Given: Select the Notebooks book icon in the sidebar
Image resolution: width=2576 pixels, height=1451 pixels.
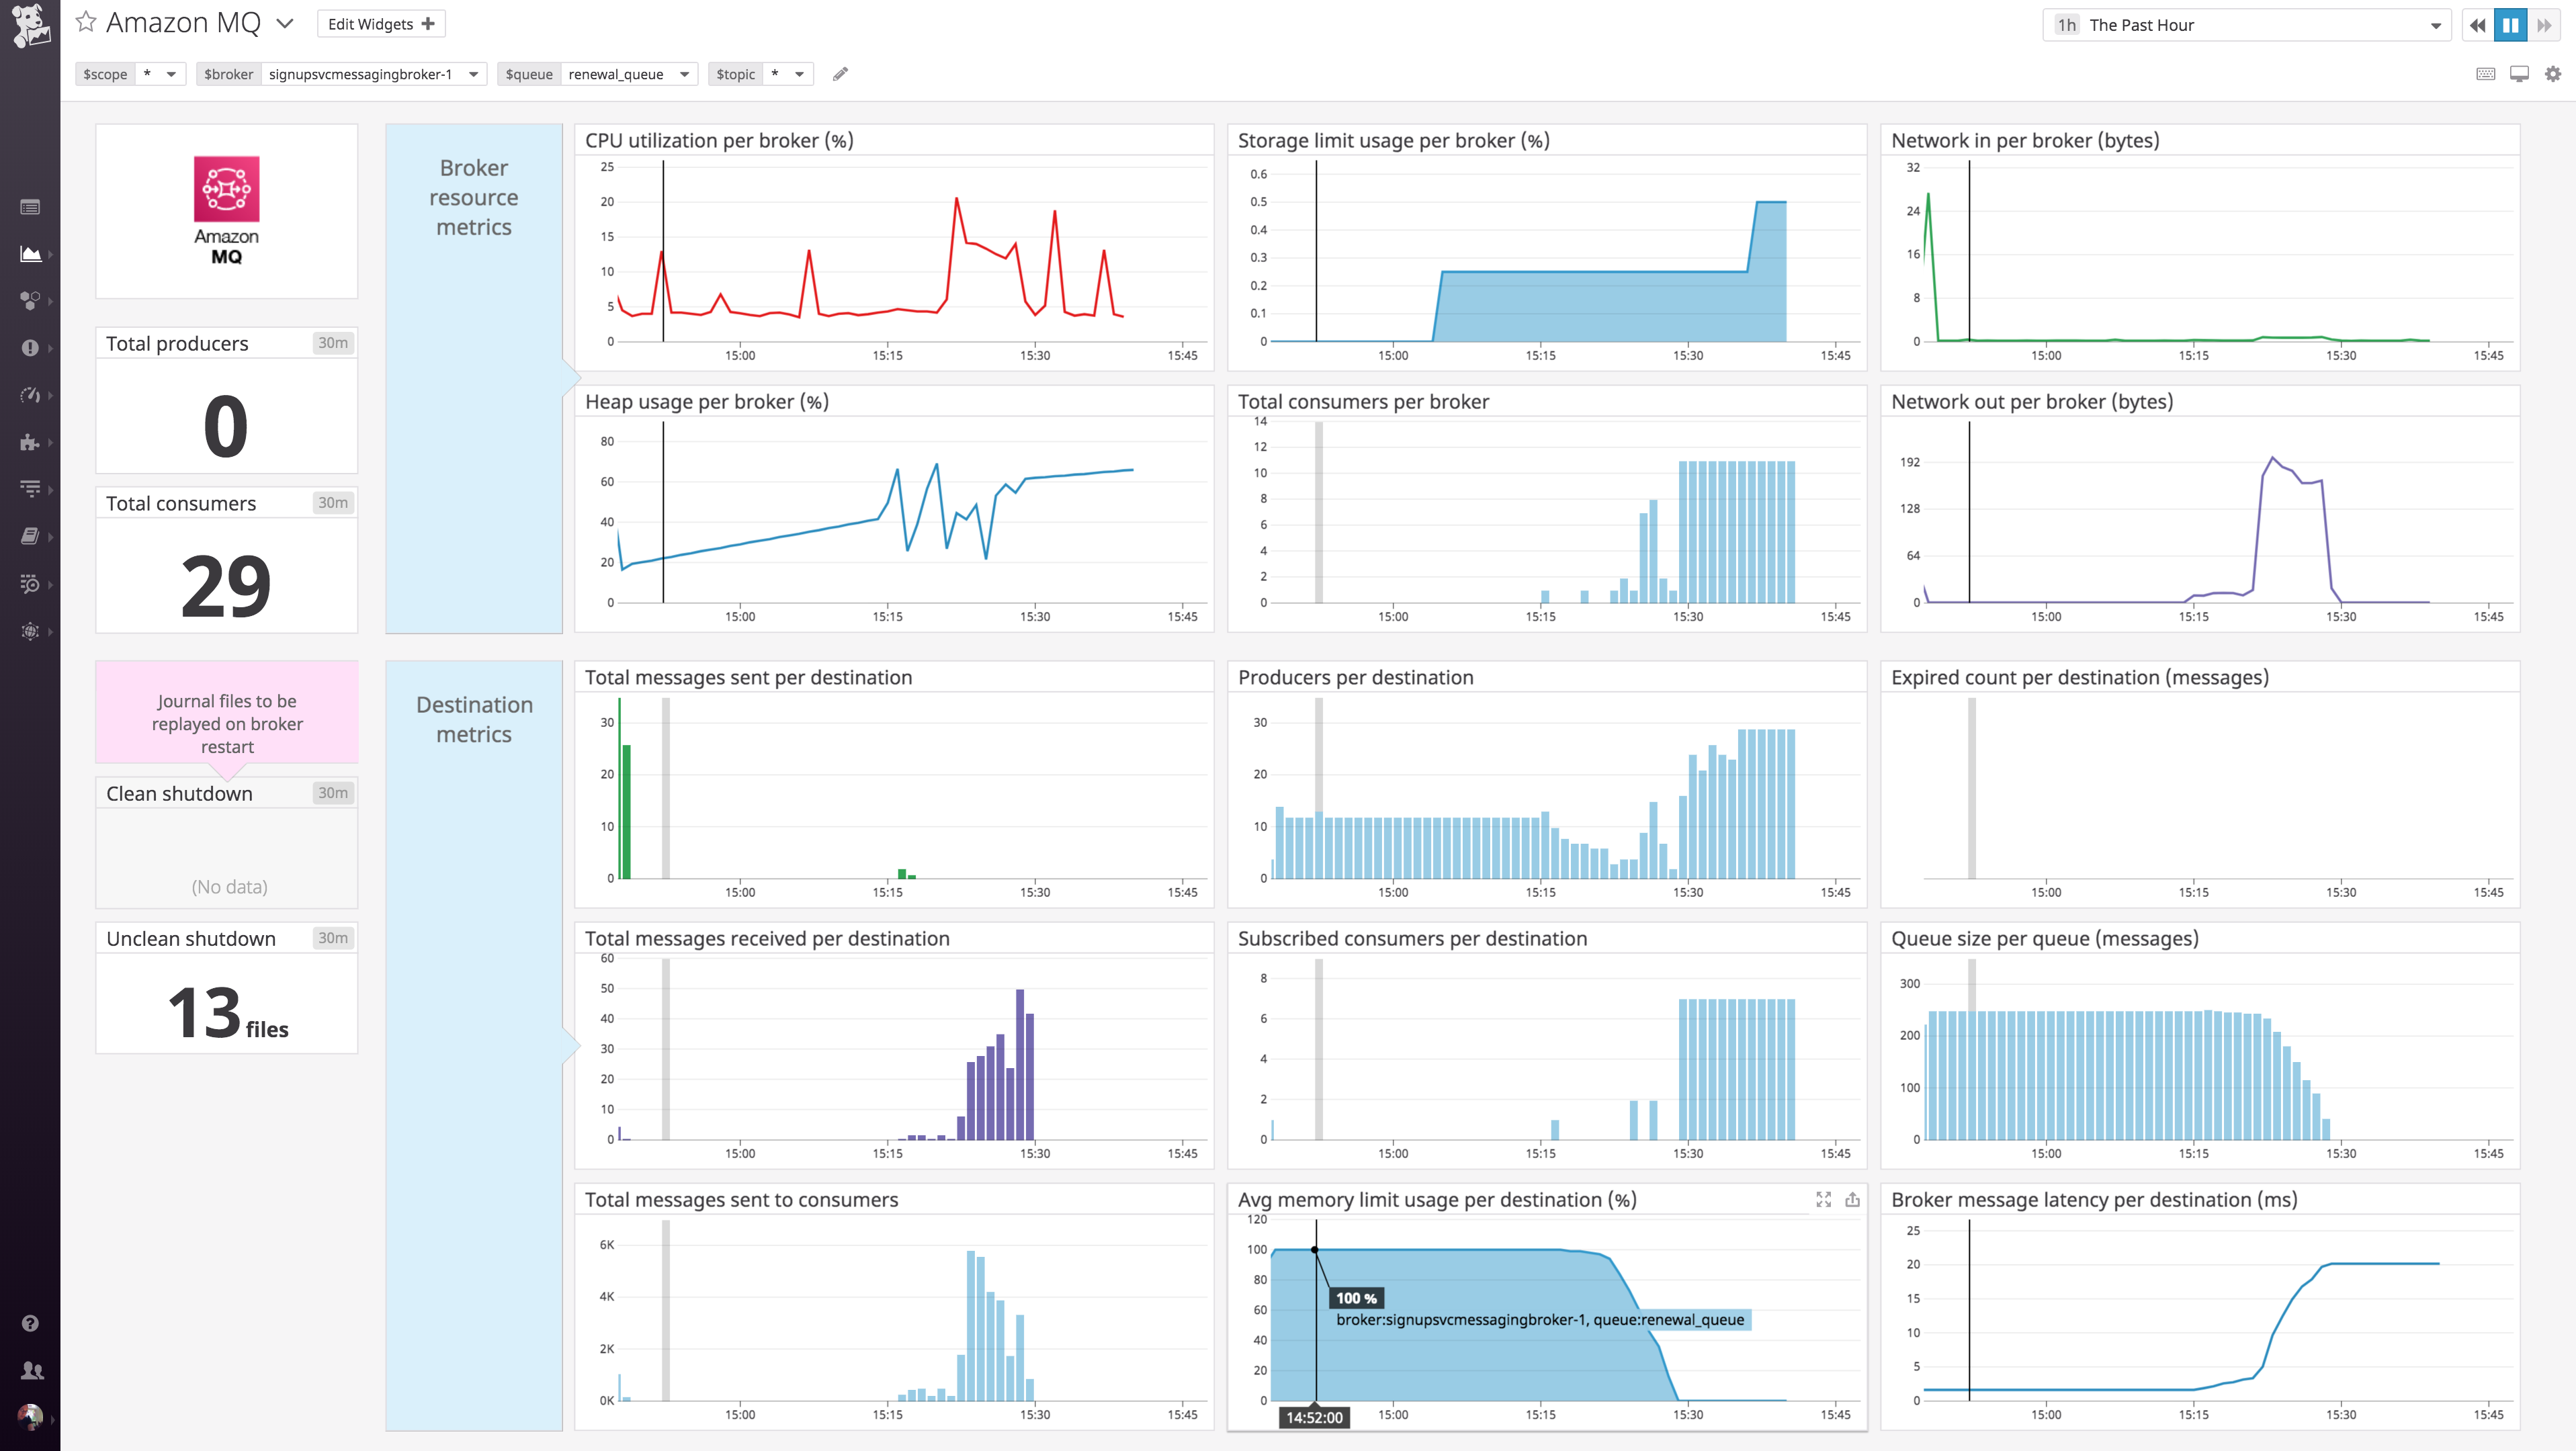Looking at the screenshot, I should 31,536.
